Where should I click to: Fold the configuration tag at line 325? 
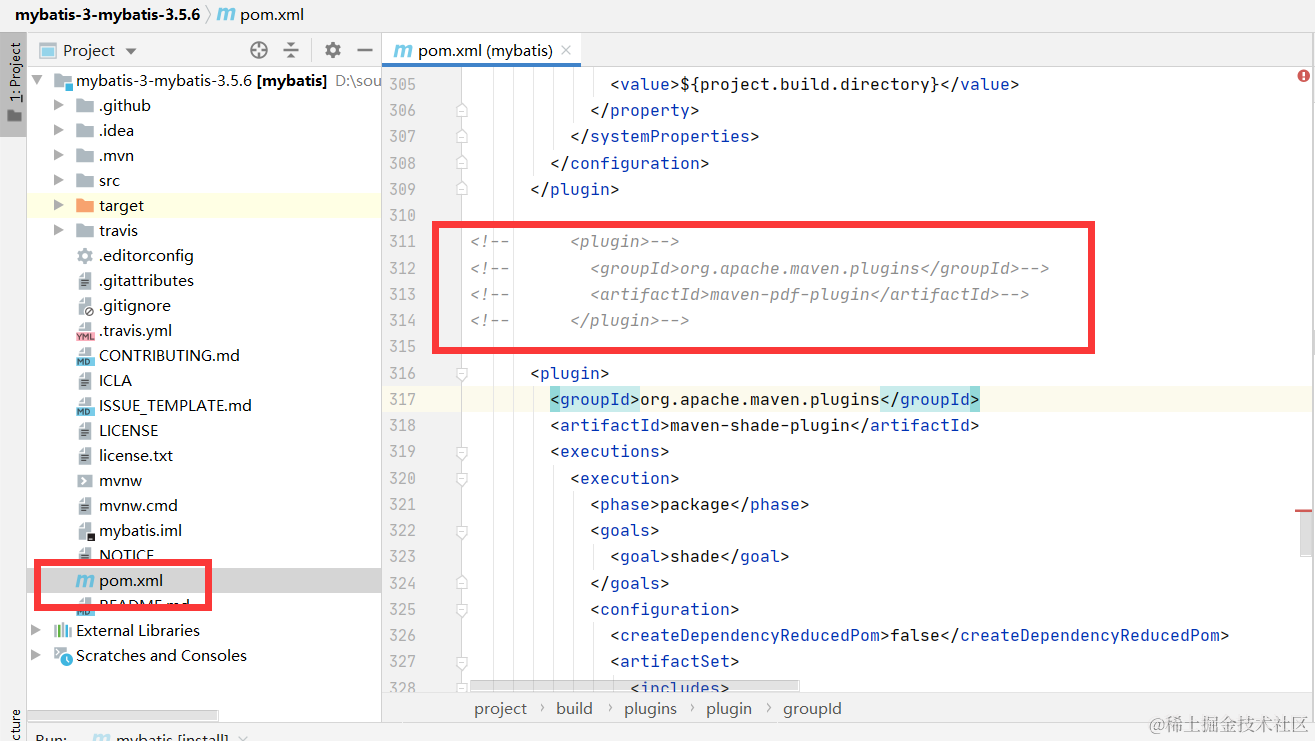[462, 609]
